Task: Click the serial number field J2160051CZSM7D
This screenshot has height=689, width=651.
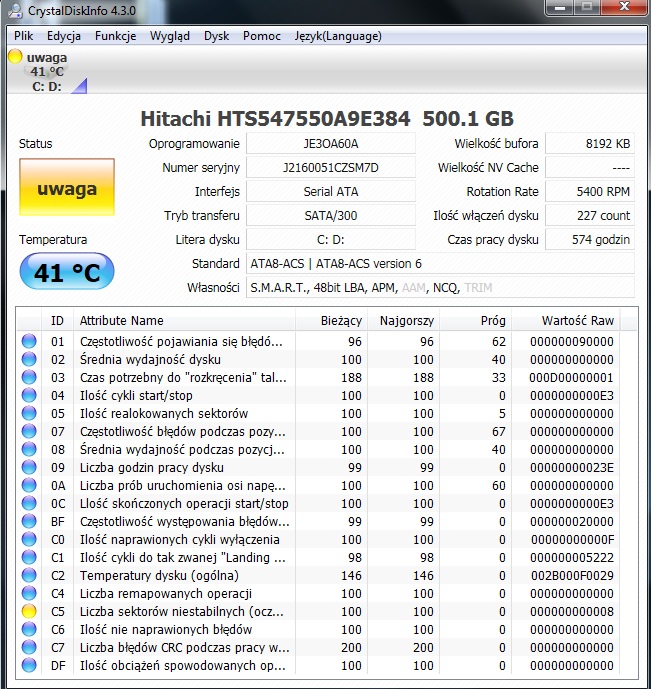Action: point(331,167)
